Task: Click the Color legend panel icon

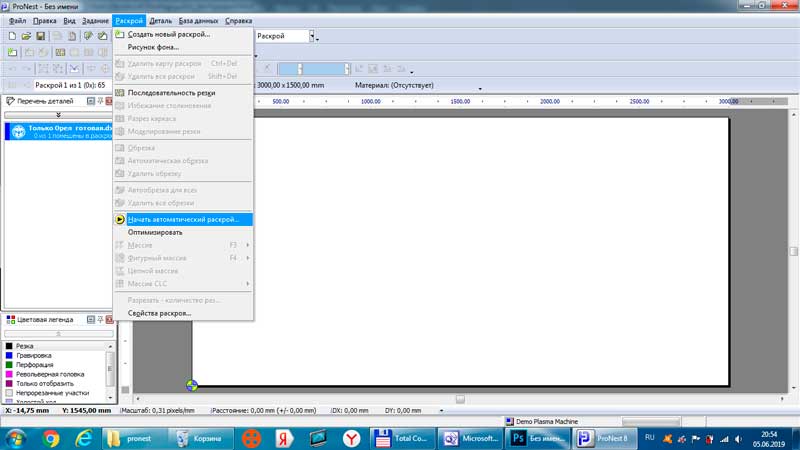Action: pos(10,319)
